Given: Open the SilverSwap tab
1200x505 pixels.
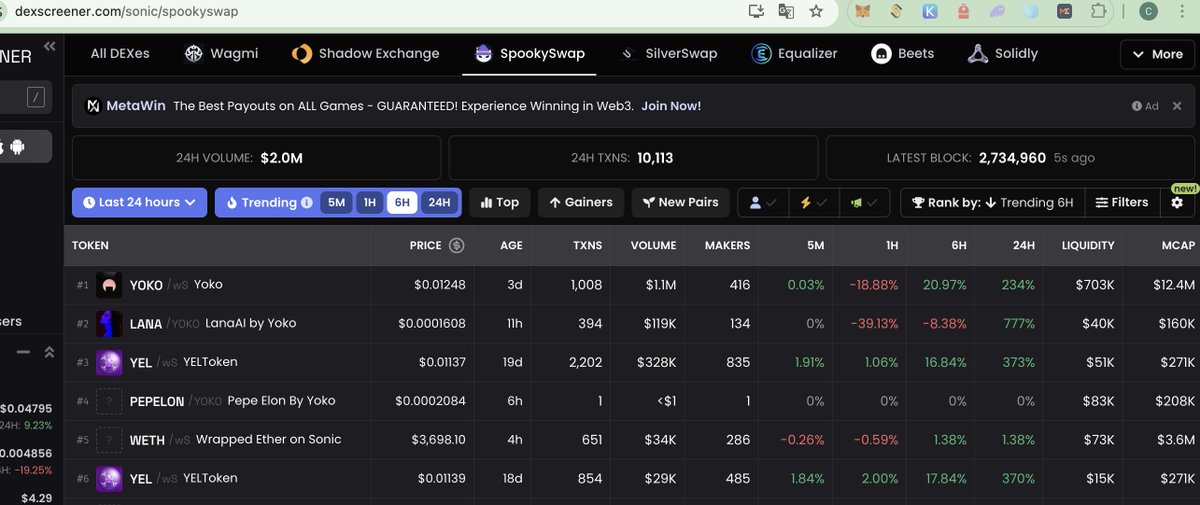Looking at the screenshot, I should [x=668, y=53].
